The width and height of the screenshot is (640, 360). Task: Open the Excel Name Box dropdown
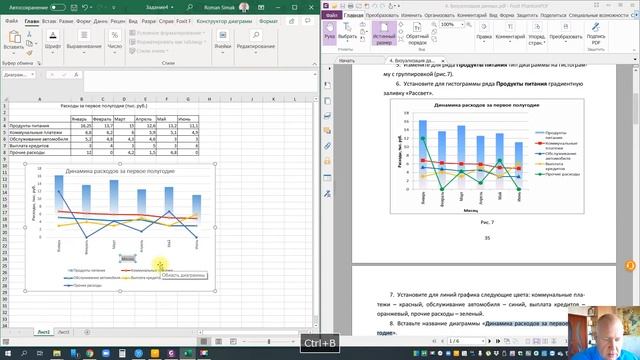click(x=33, y=75)
